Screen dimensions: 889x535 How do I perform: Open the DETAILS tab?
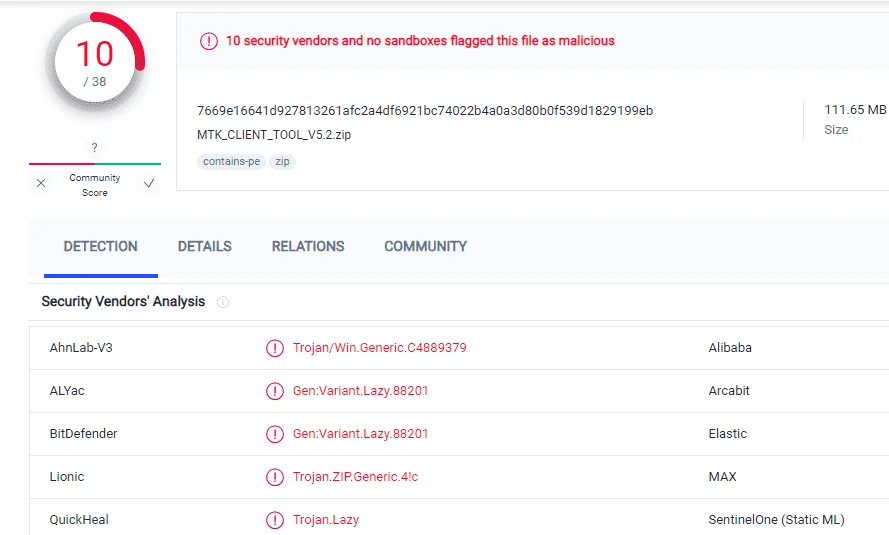point(205,247)
